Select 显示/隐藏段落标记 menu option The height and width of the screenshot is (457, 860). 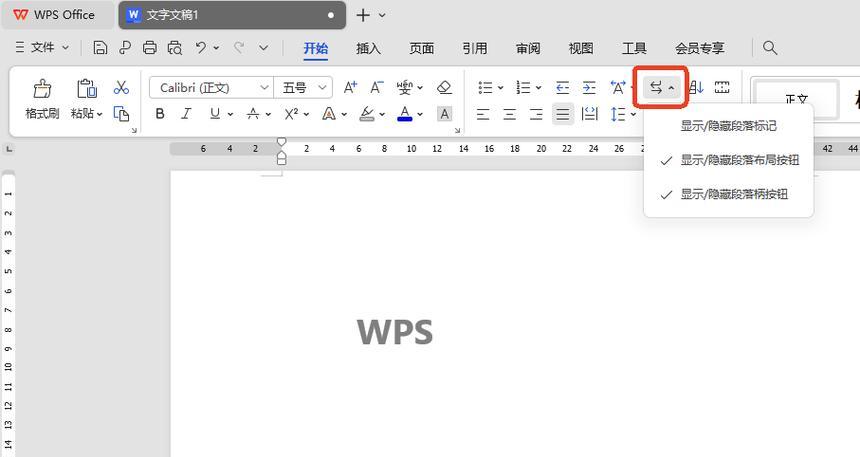728,126
